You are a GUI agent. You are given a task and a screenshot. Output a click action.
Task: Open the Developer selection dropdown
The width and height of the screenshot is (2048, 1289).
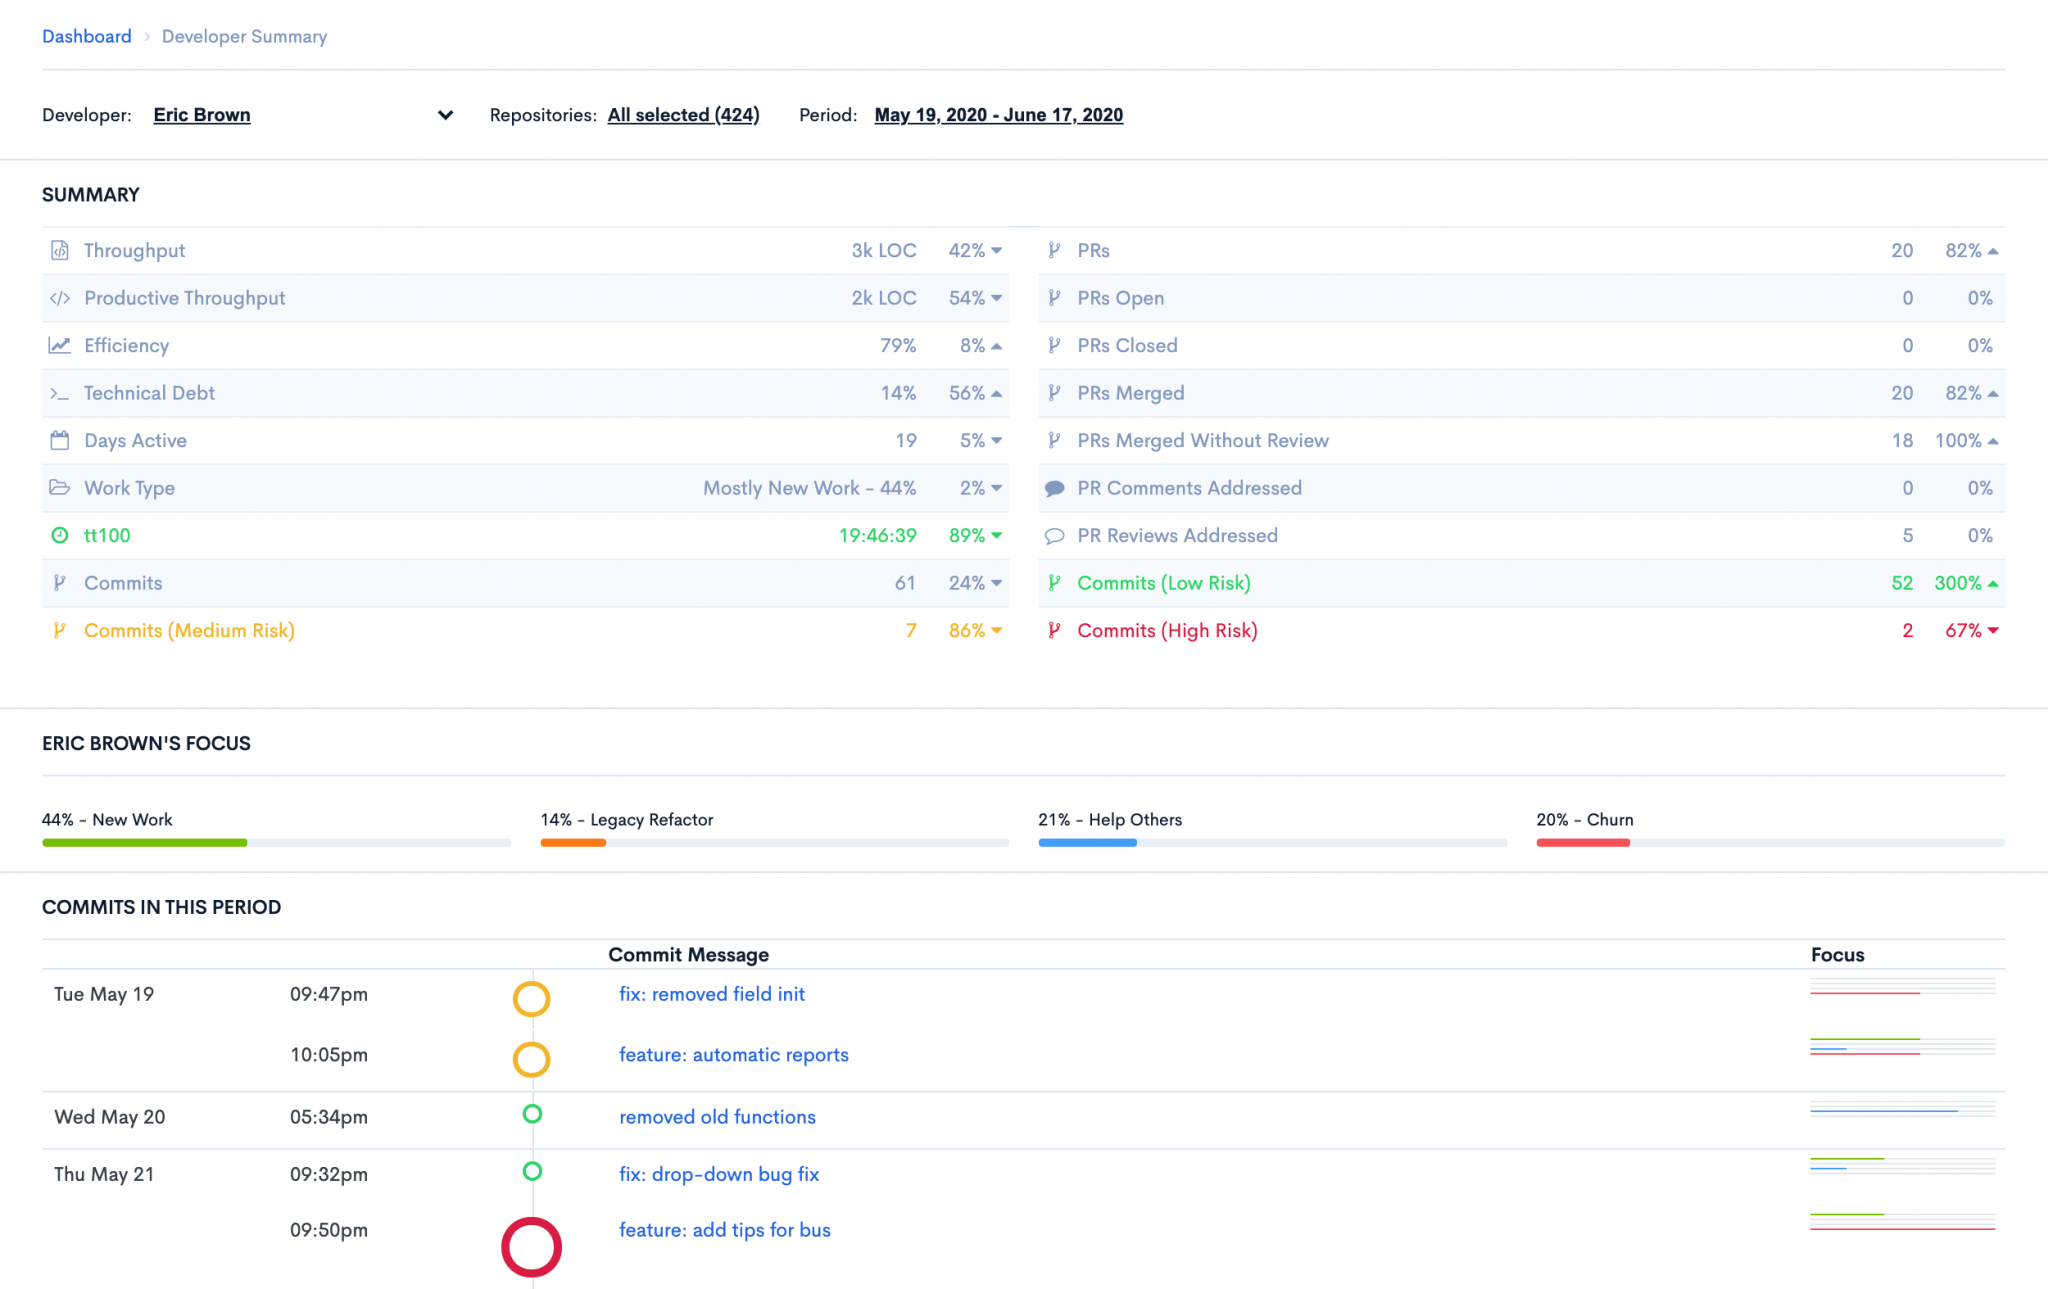pos(445,115)
